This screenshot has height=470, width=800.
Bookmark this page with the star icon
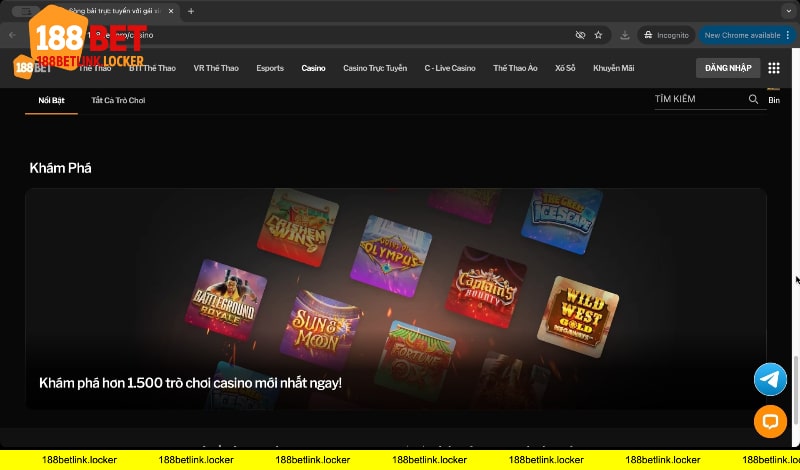[x=598, y=35]
